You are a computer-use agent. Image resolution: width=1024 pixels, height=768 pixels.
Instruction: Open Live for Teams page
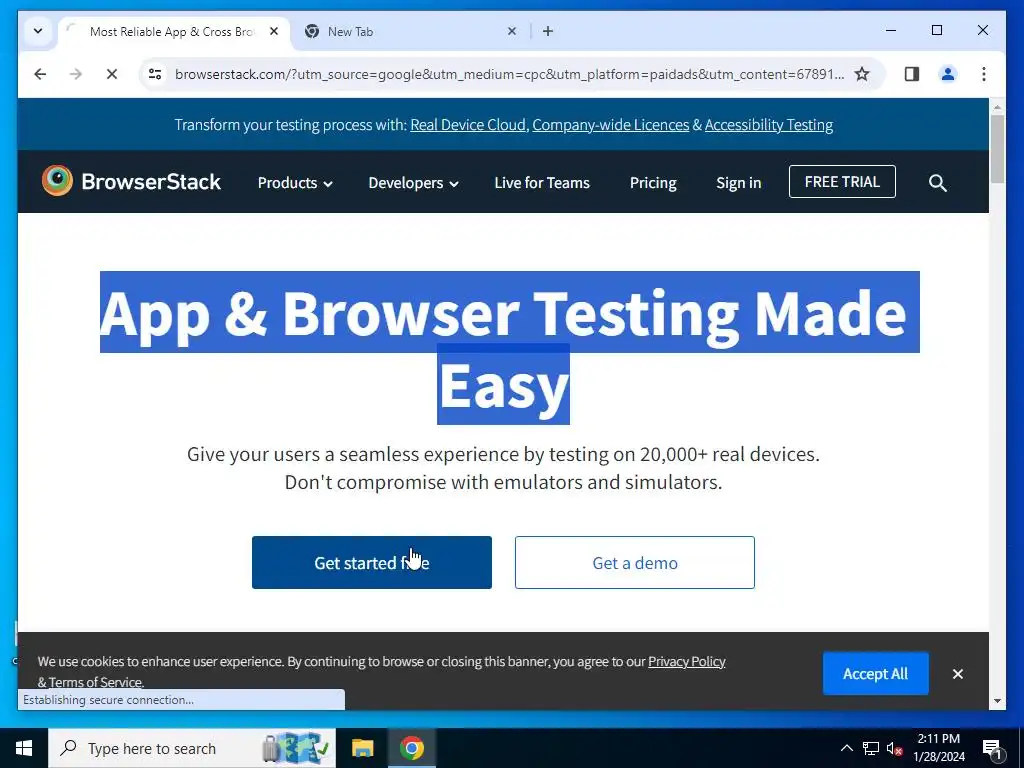(541, 183)
